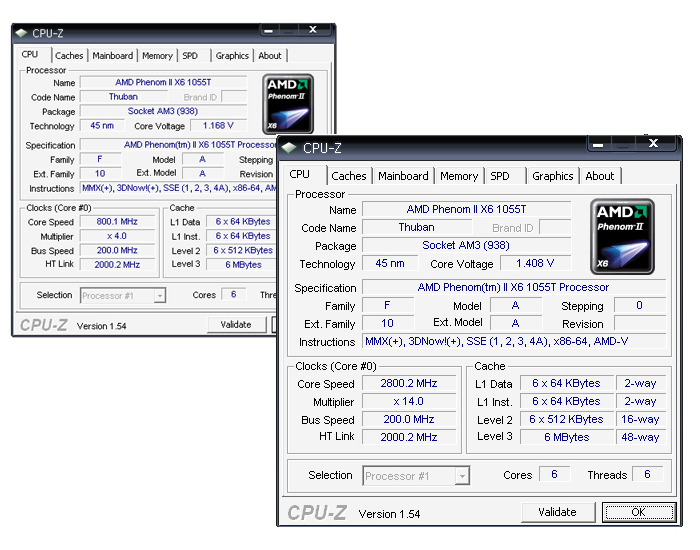Click the Cores value 6 in front window
The image size is (700, 550).
click(x=554, y=474)
